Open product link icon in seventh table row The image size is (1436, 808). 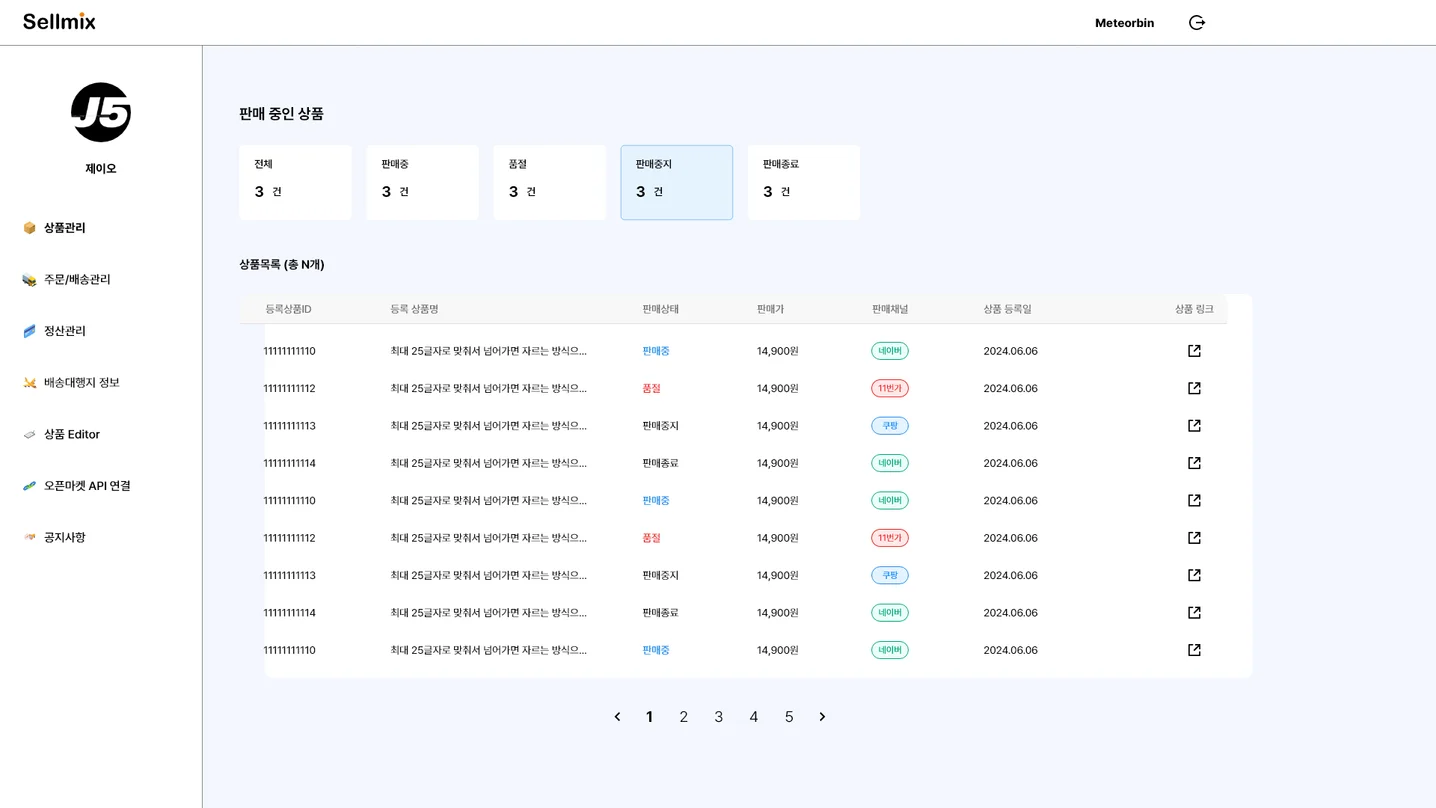1194,575
